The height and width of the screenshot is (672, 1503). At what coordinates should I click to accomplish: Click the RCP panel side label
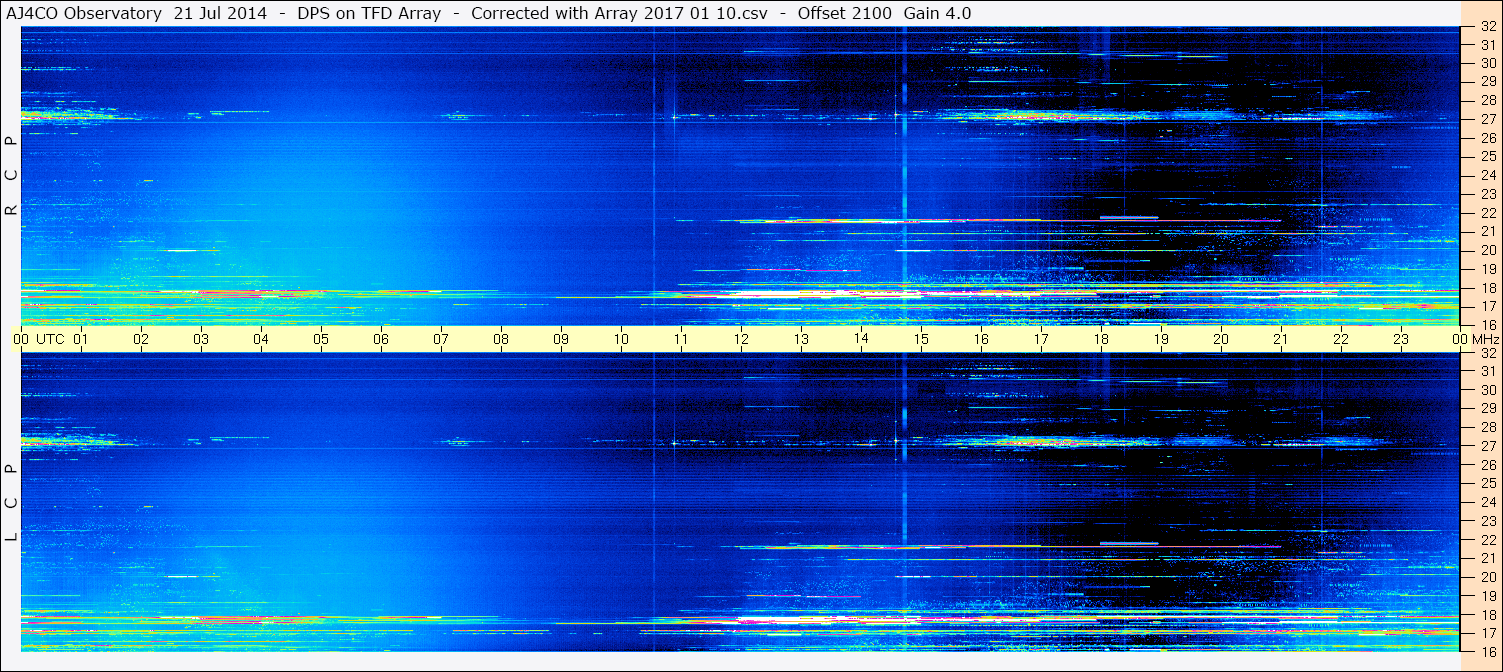click(11, 176)
